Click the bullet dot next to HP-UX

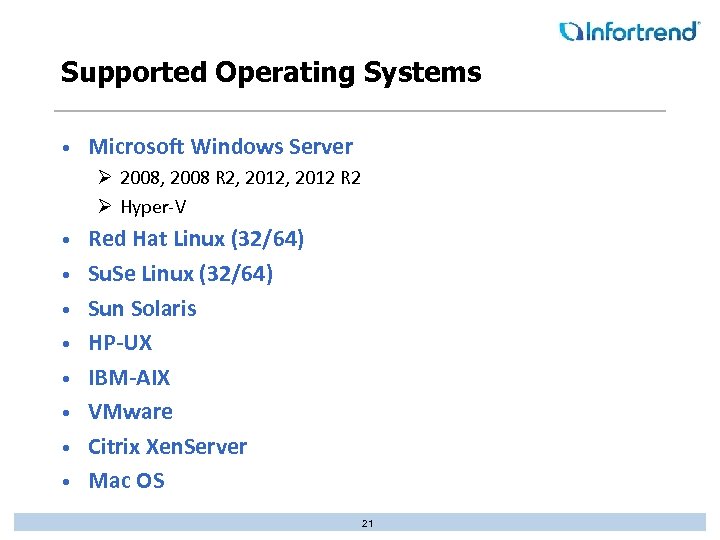pos(64,344)
